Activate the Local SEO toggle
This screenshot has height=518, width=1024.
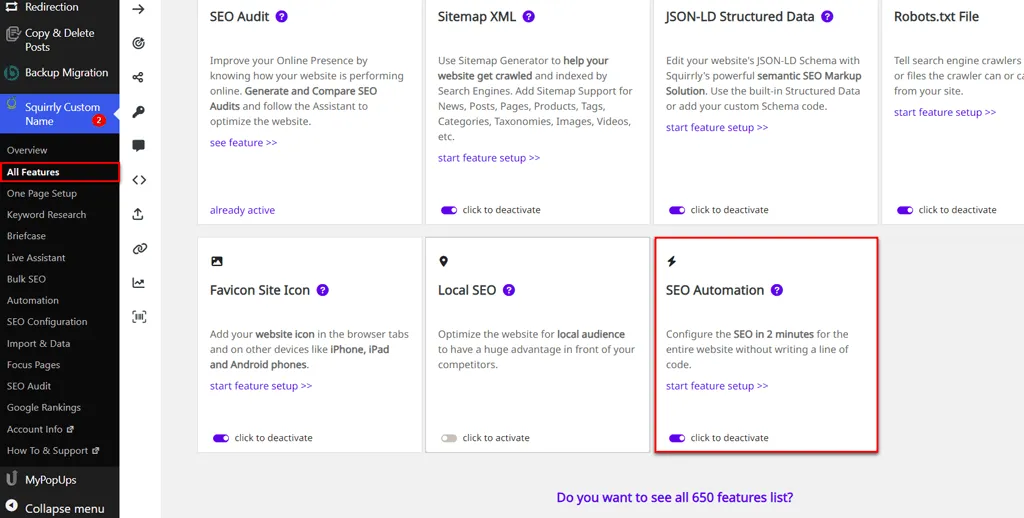click(x=449, y=438)
